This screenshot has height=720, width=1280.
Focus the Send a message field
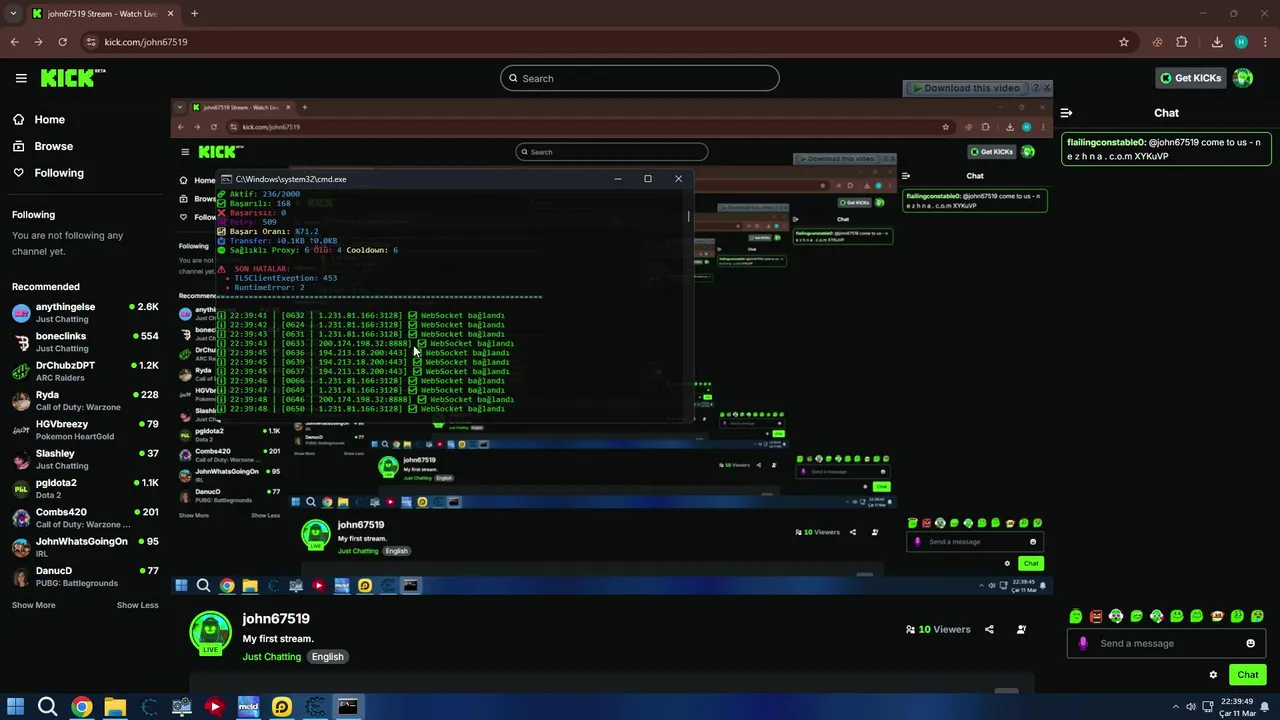(x=1166, y=643)
